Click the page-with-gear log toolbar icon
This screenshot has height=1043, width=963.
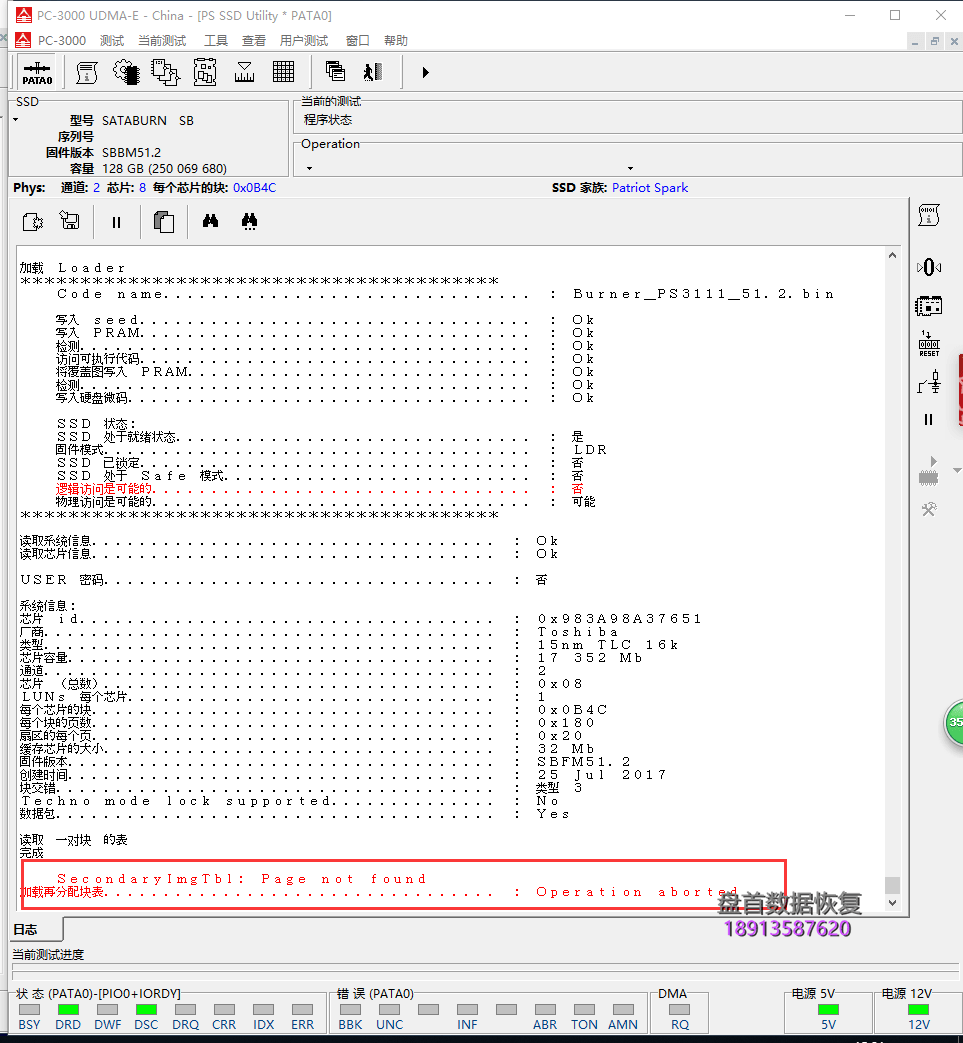point(33,222)
